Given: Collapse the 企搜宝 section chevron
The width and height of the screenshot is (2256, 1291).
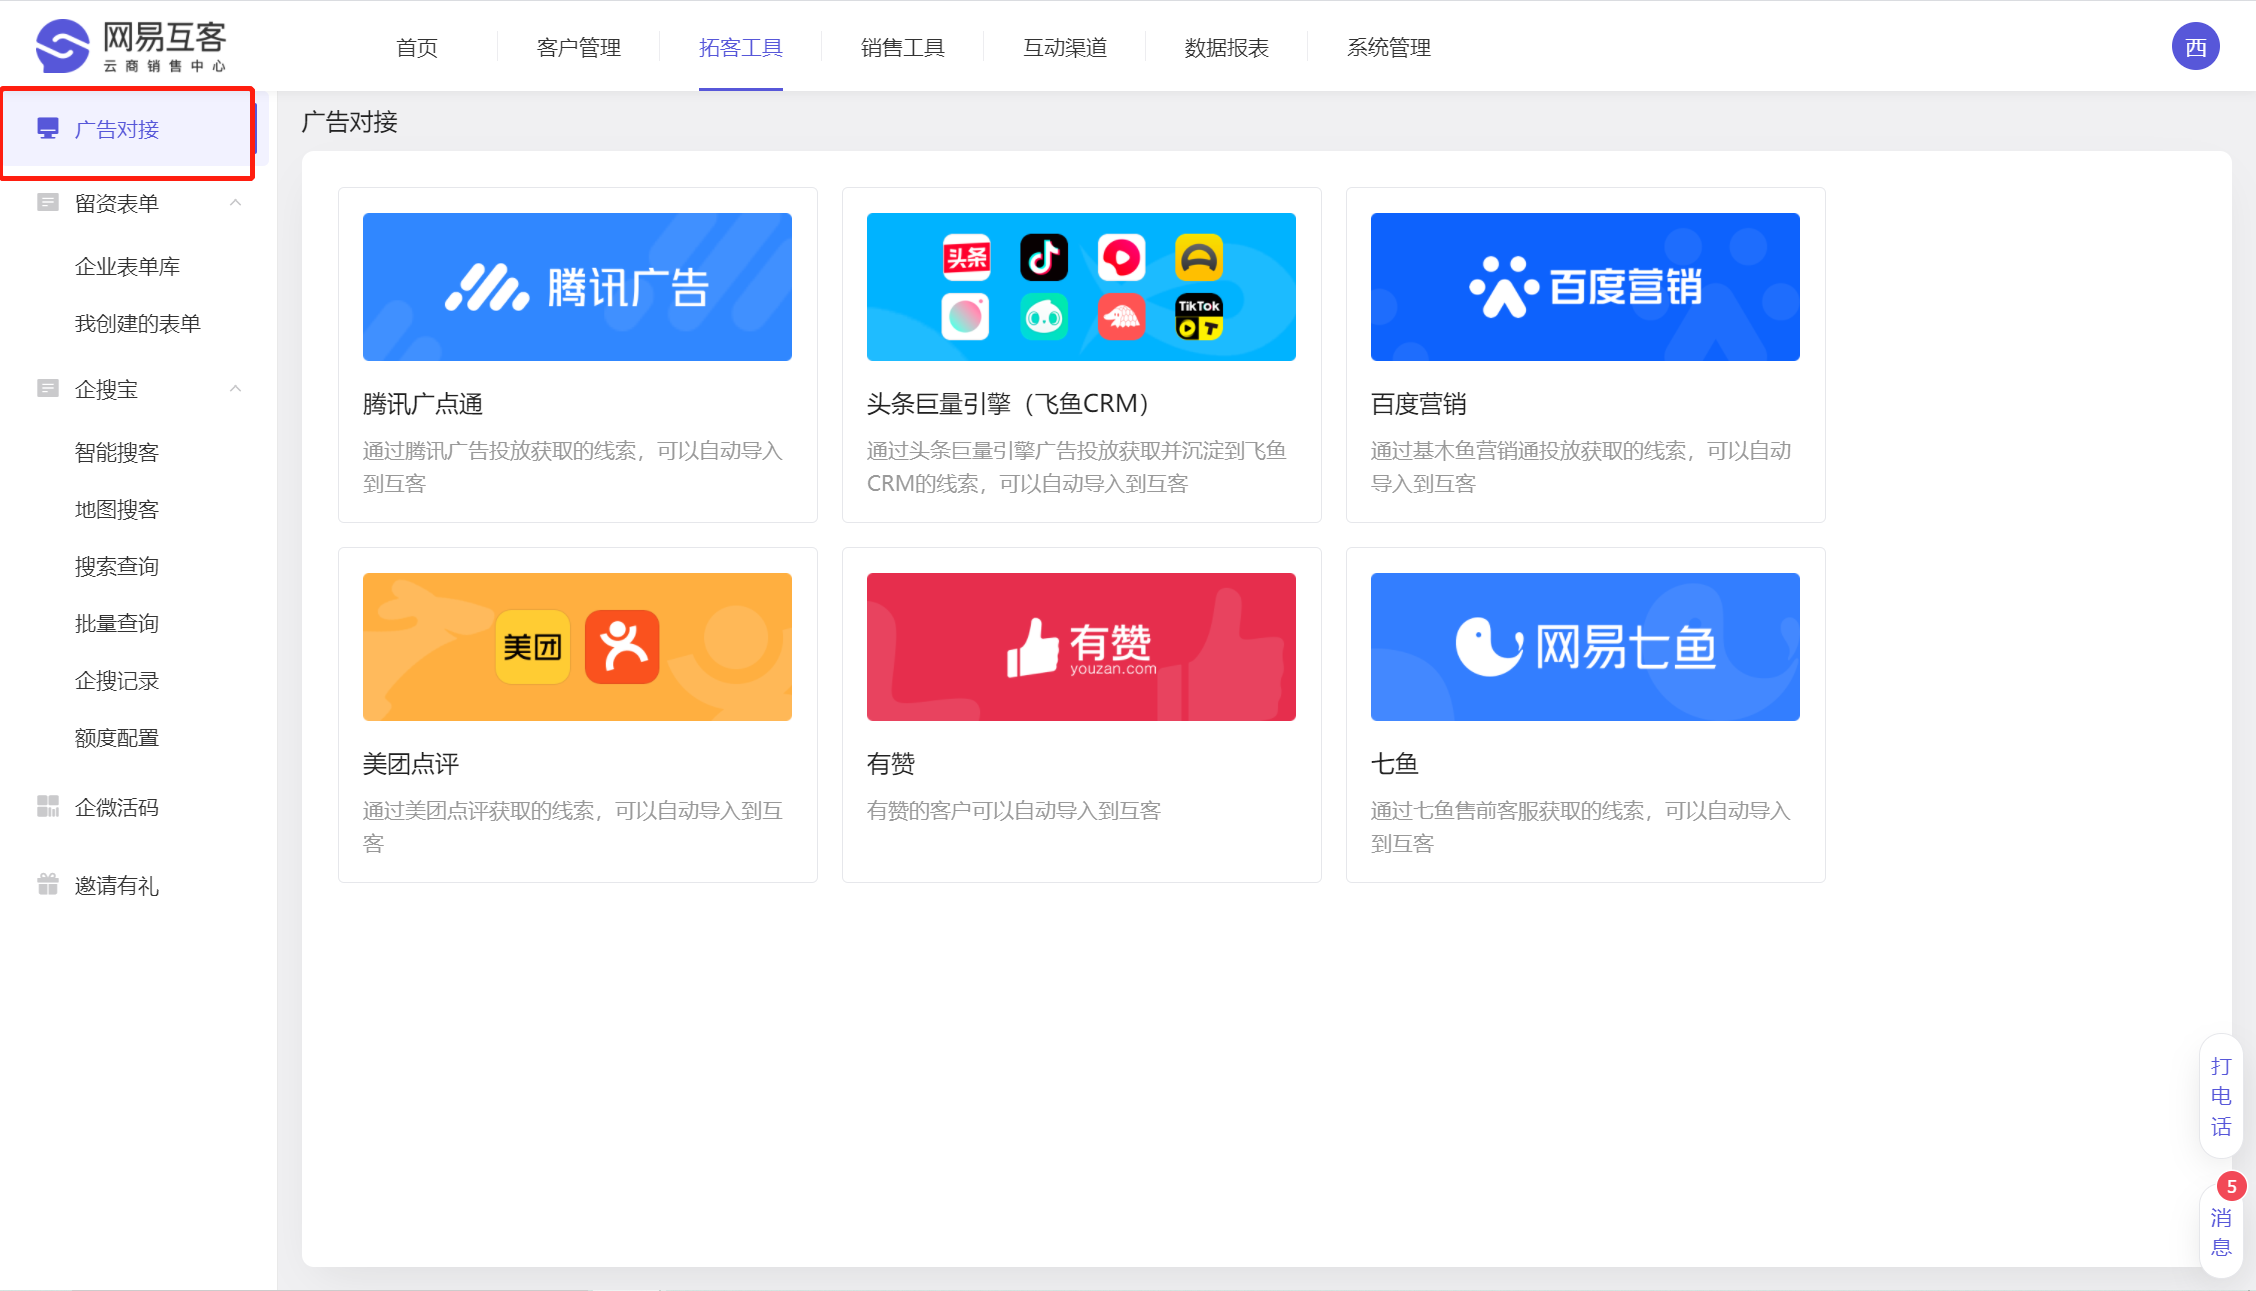Looking at the screenshot, I should (x=236, y=389).
